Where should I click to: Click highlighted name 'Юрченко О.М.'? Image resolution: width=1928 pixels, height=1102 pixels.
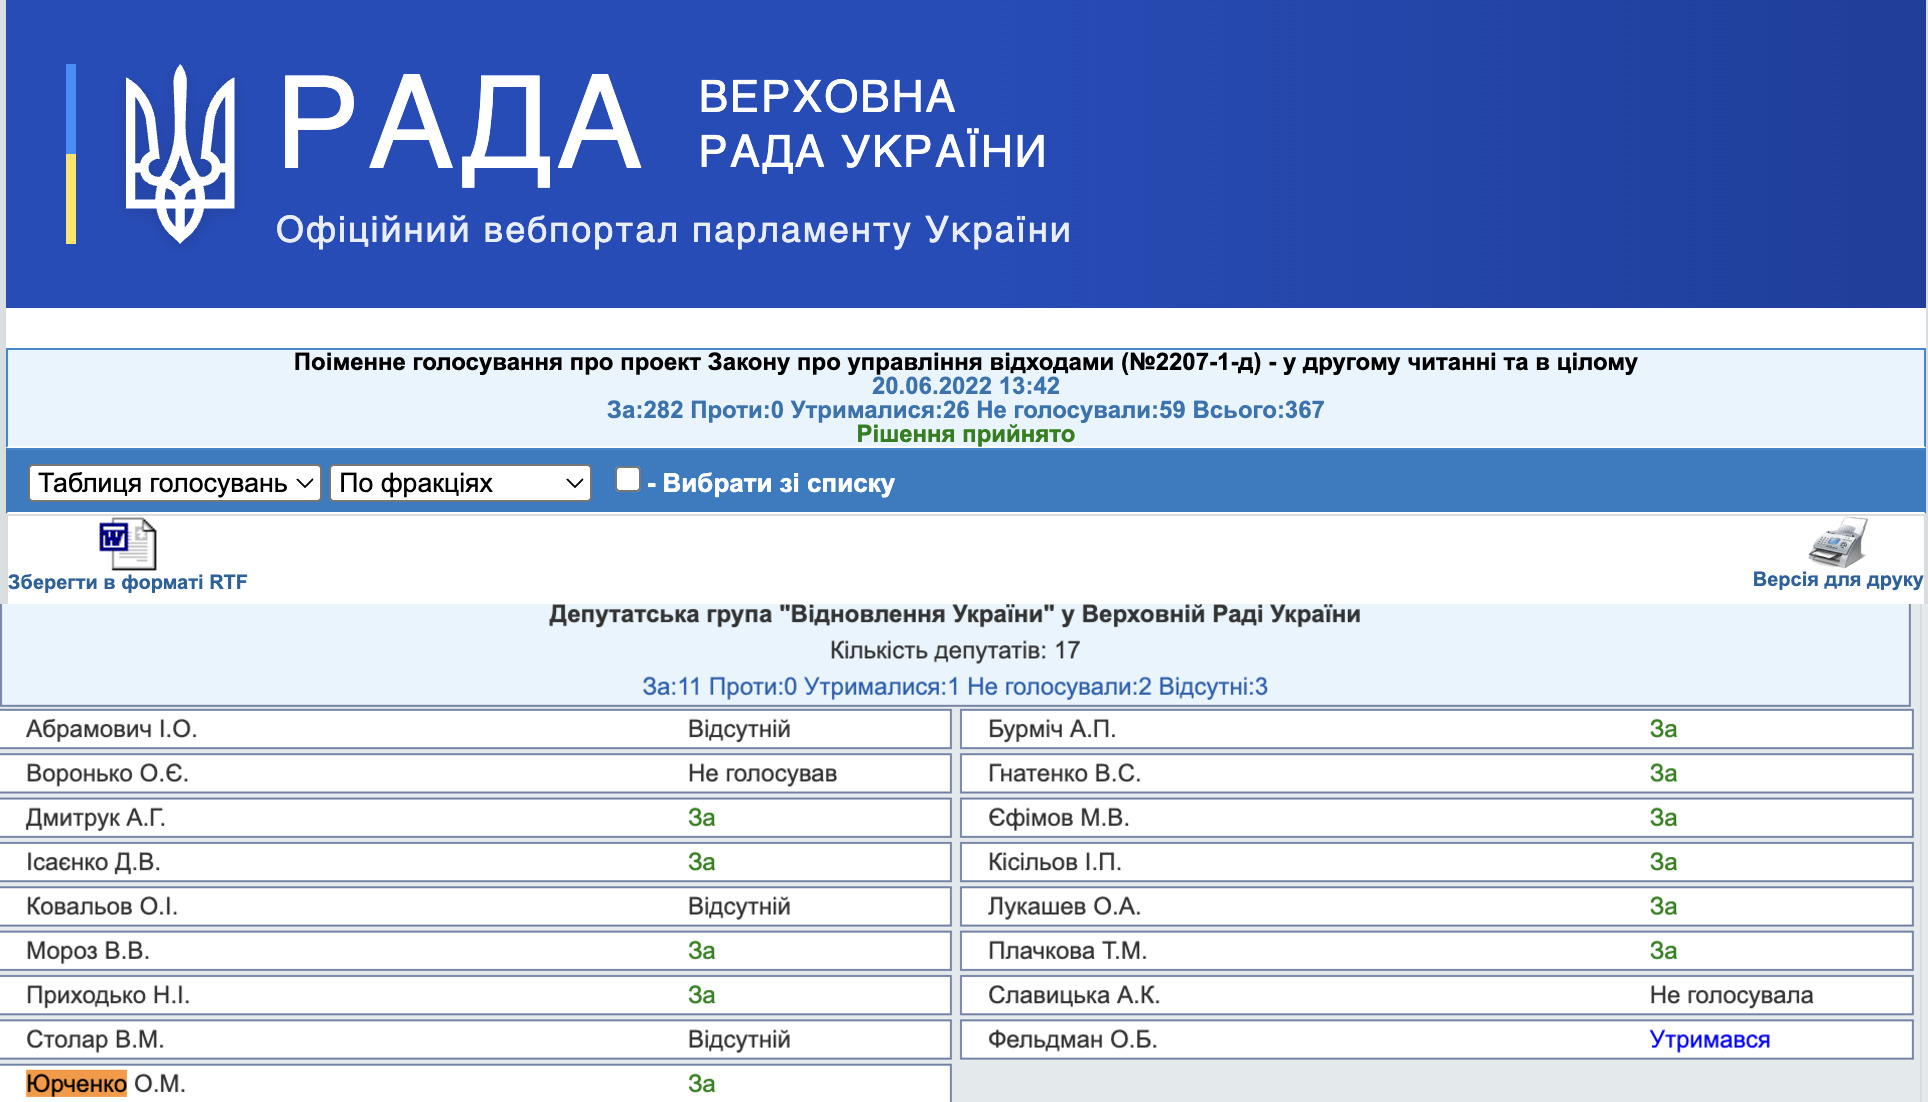click(106, 1084)
